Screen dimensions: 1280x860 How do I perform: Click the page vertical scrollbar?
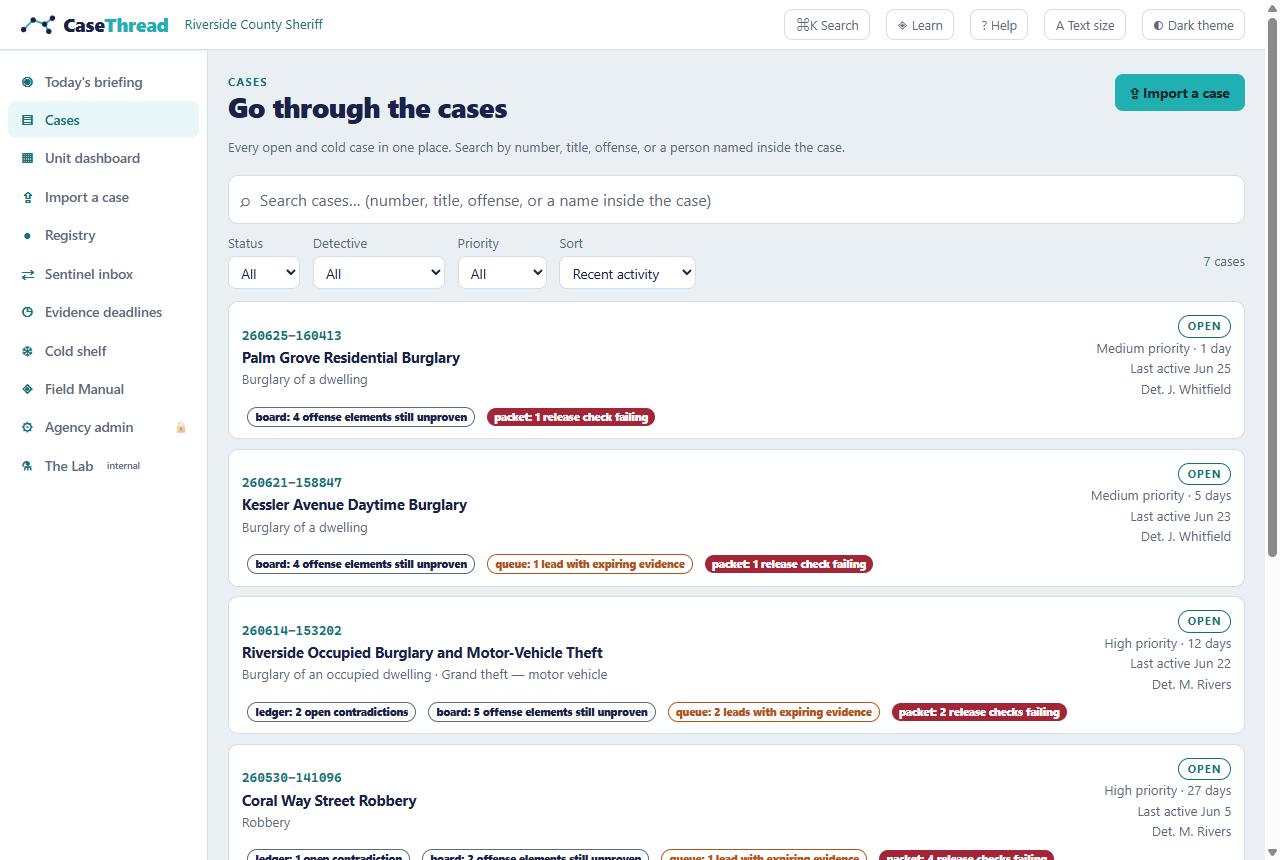click(1272, 285)
